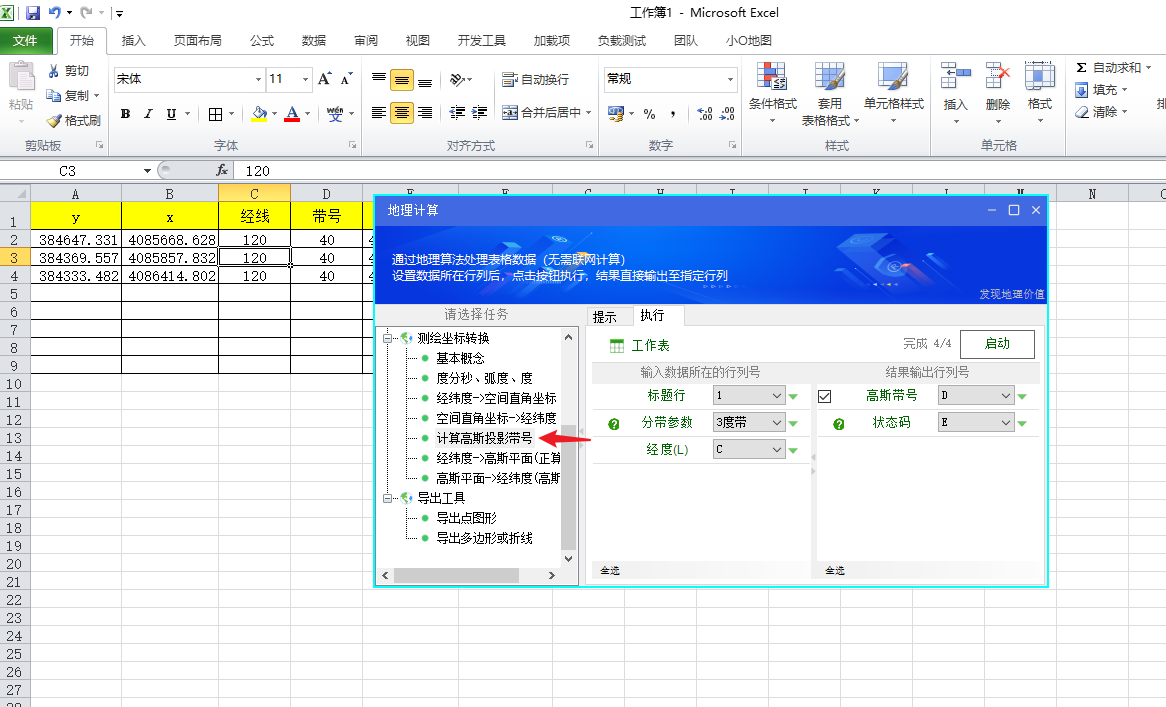Click align text right icon
Viewport: 1166px width, 707px height.
click(425, 112)
